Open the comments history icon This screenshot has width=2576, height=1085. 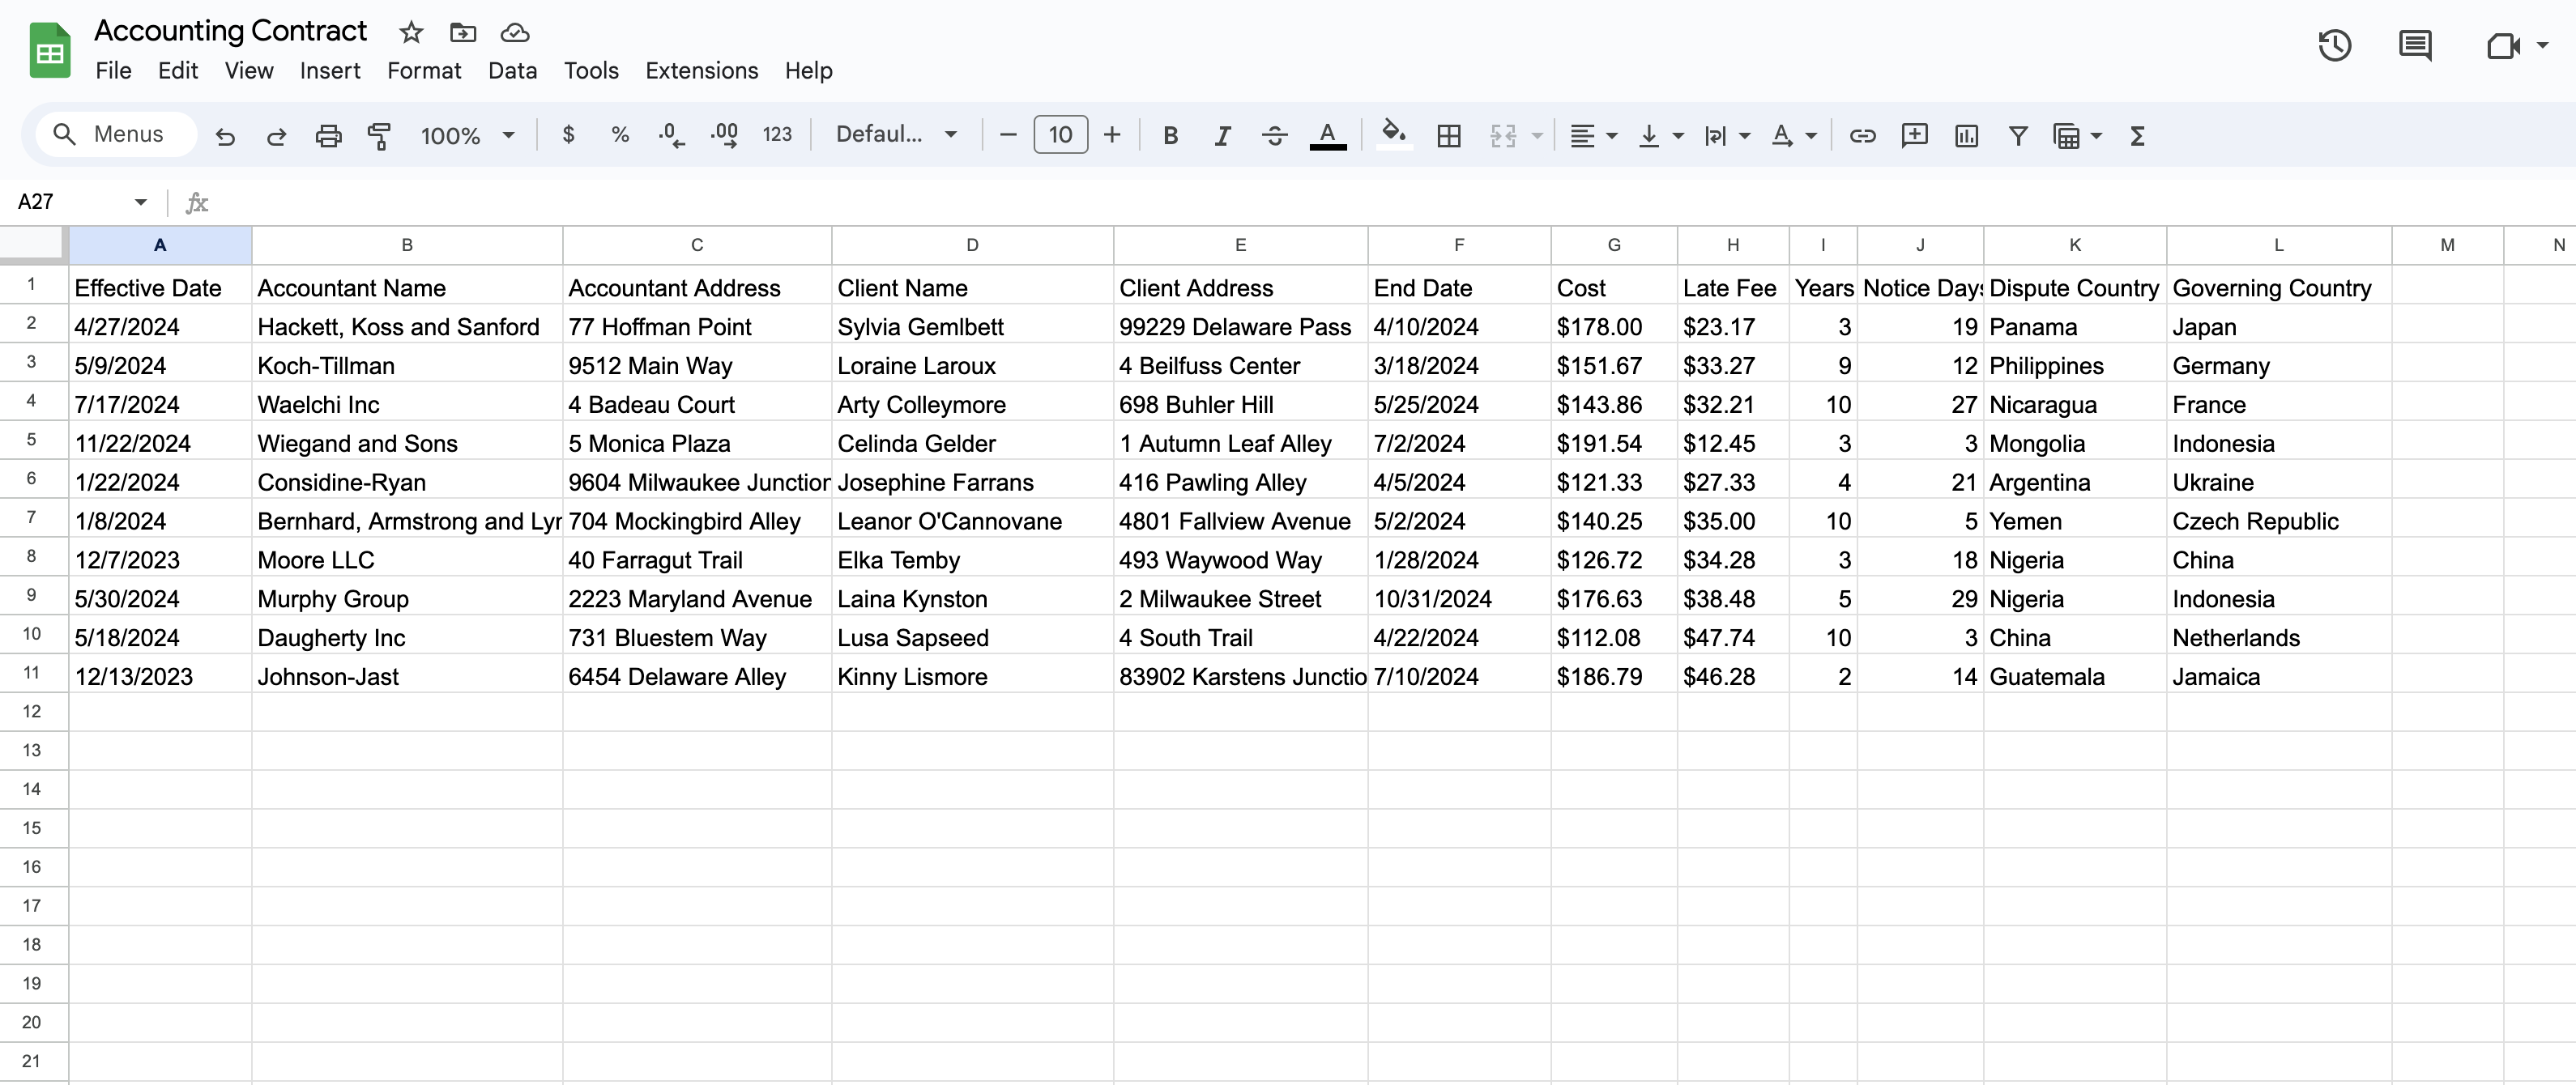click(x=2415, y=45)
